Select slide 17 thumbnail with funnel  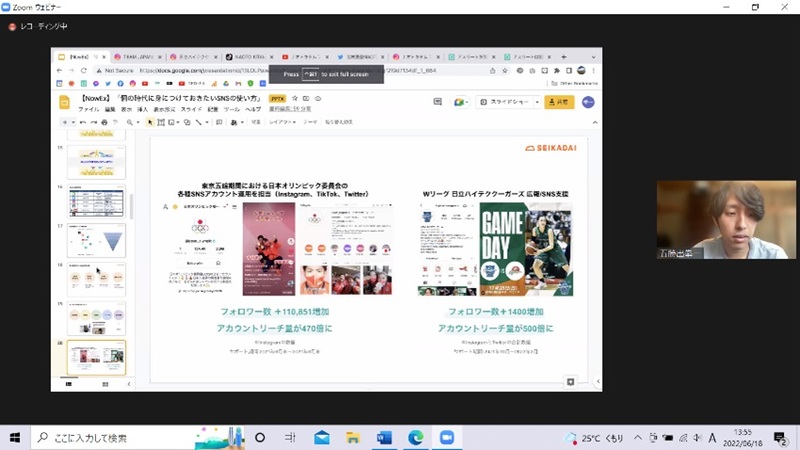(96, 240)
